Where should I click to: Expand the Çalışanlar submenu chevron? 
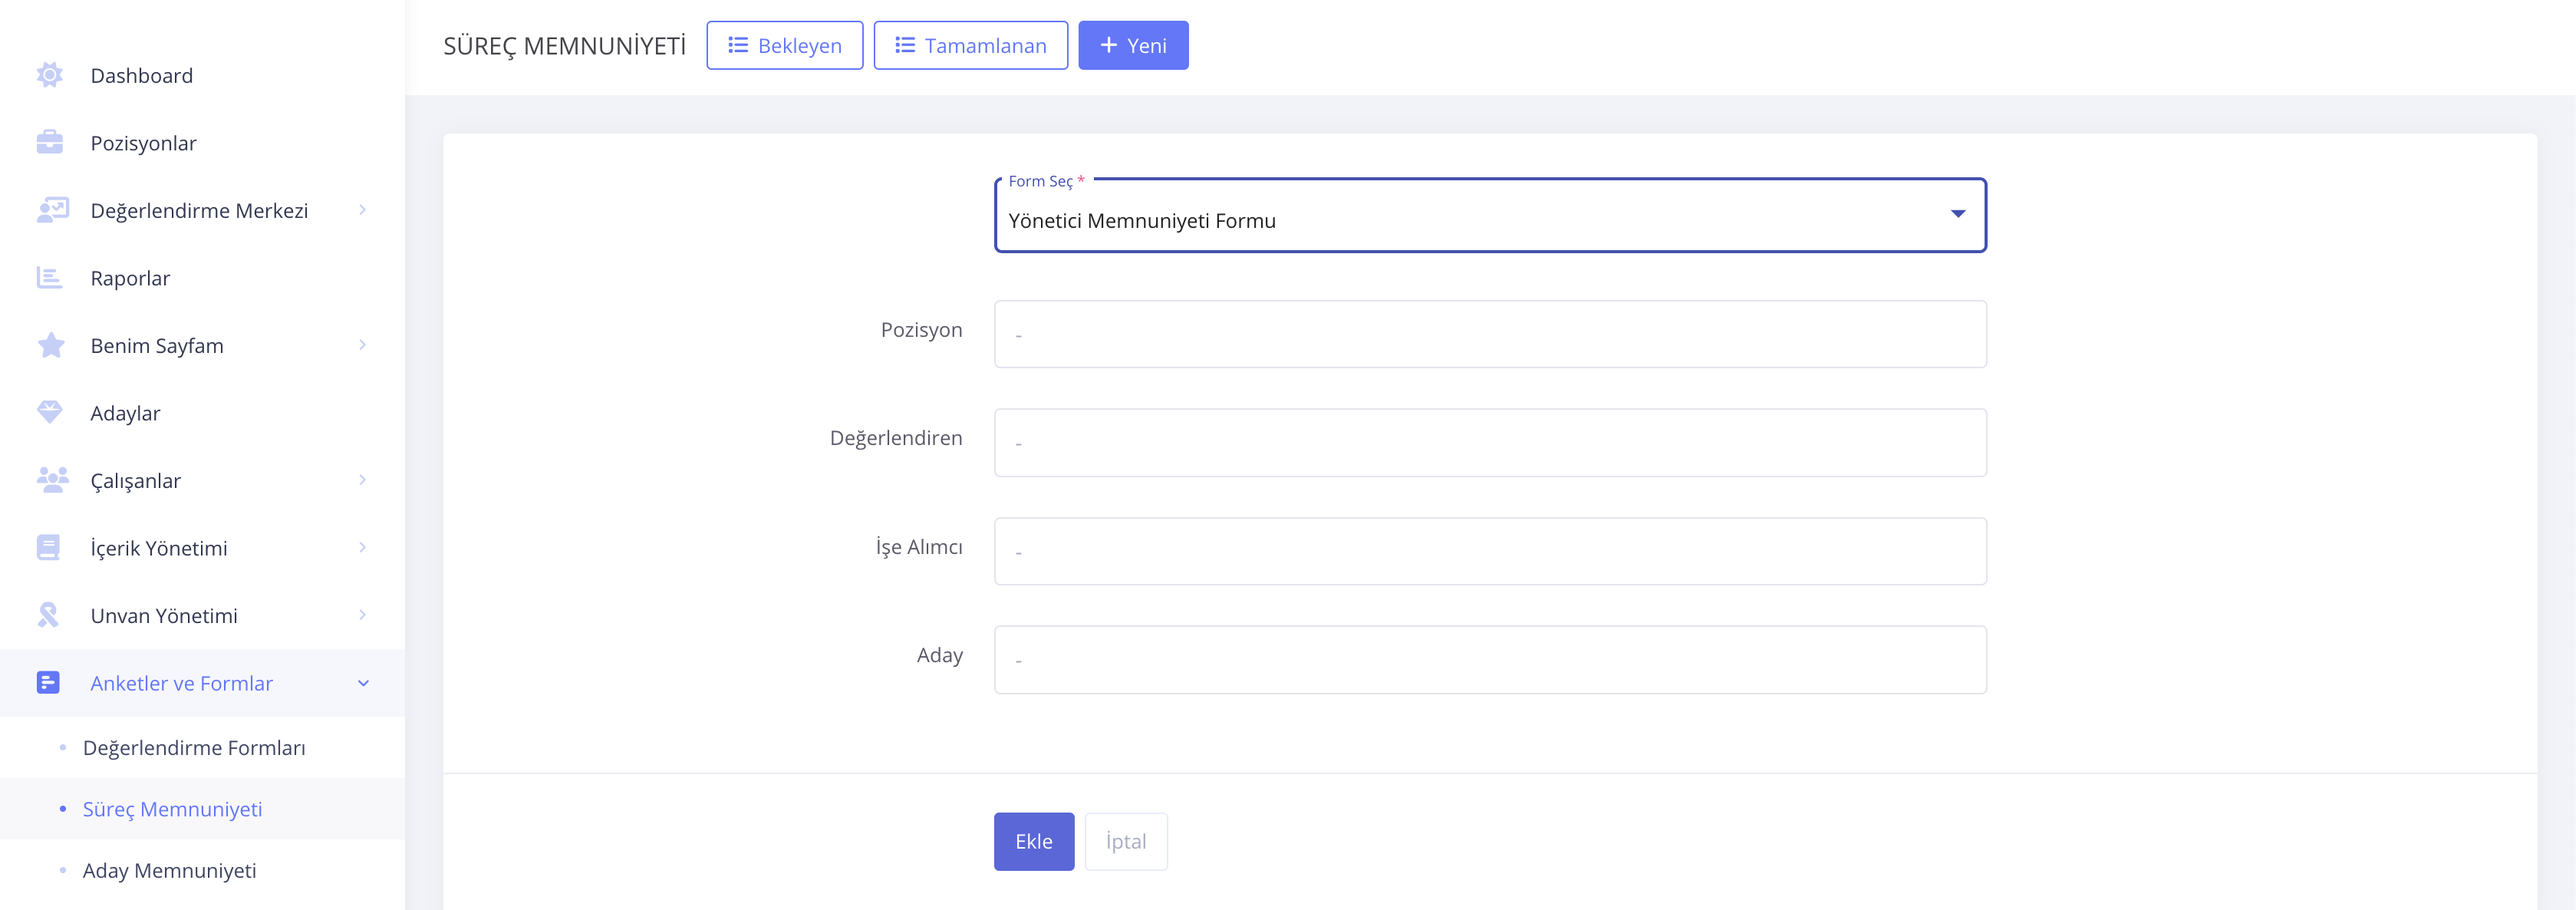coord(362,480)
